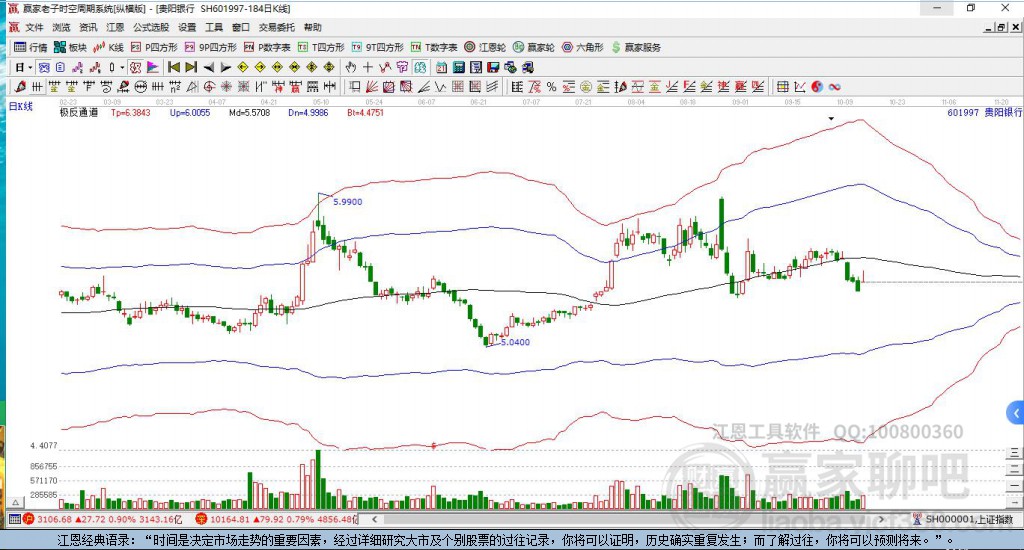The width and height of the screenshot is (1024, 550).
Task: Open the calendar date icon
Action: [x=441, y=67]
